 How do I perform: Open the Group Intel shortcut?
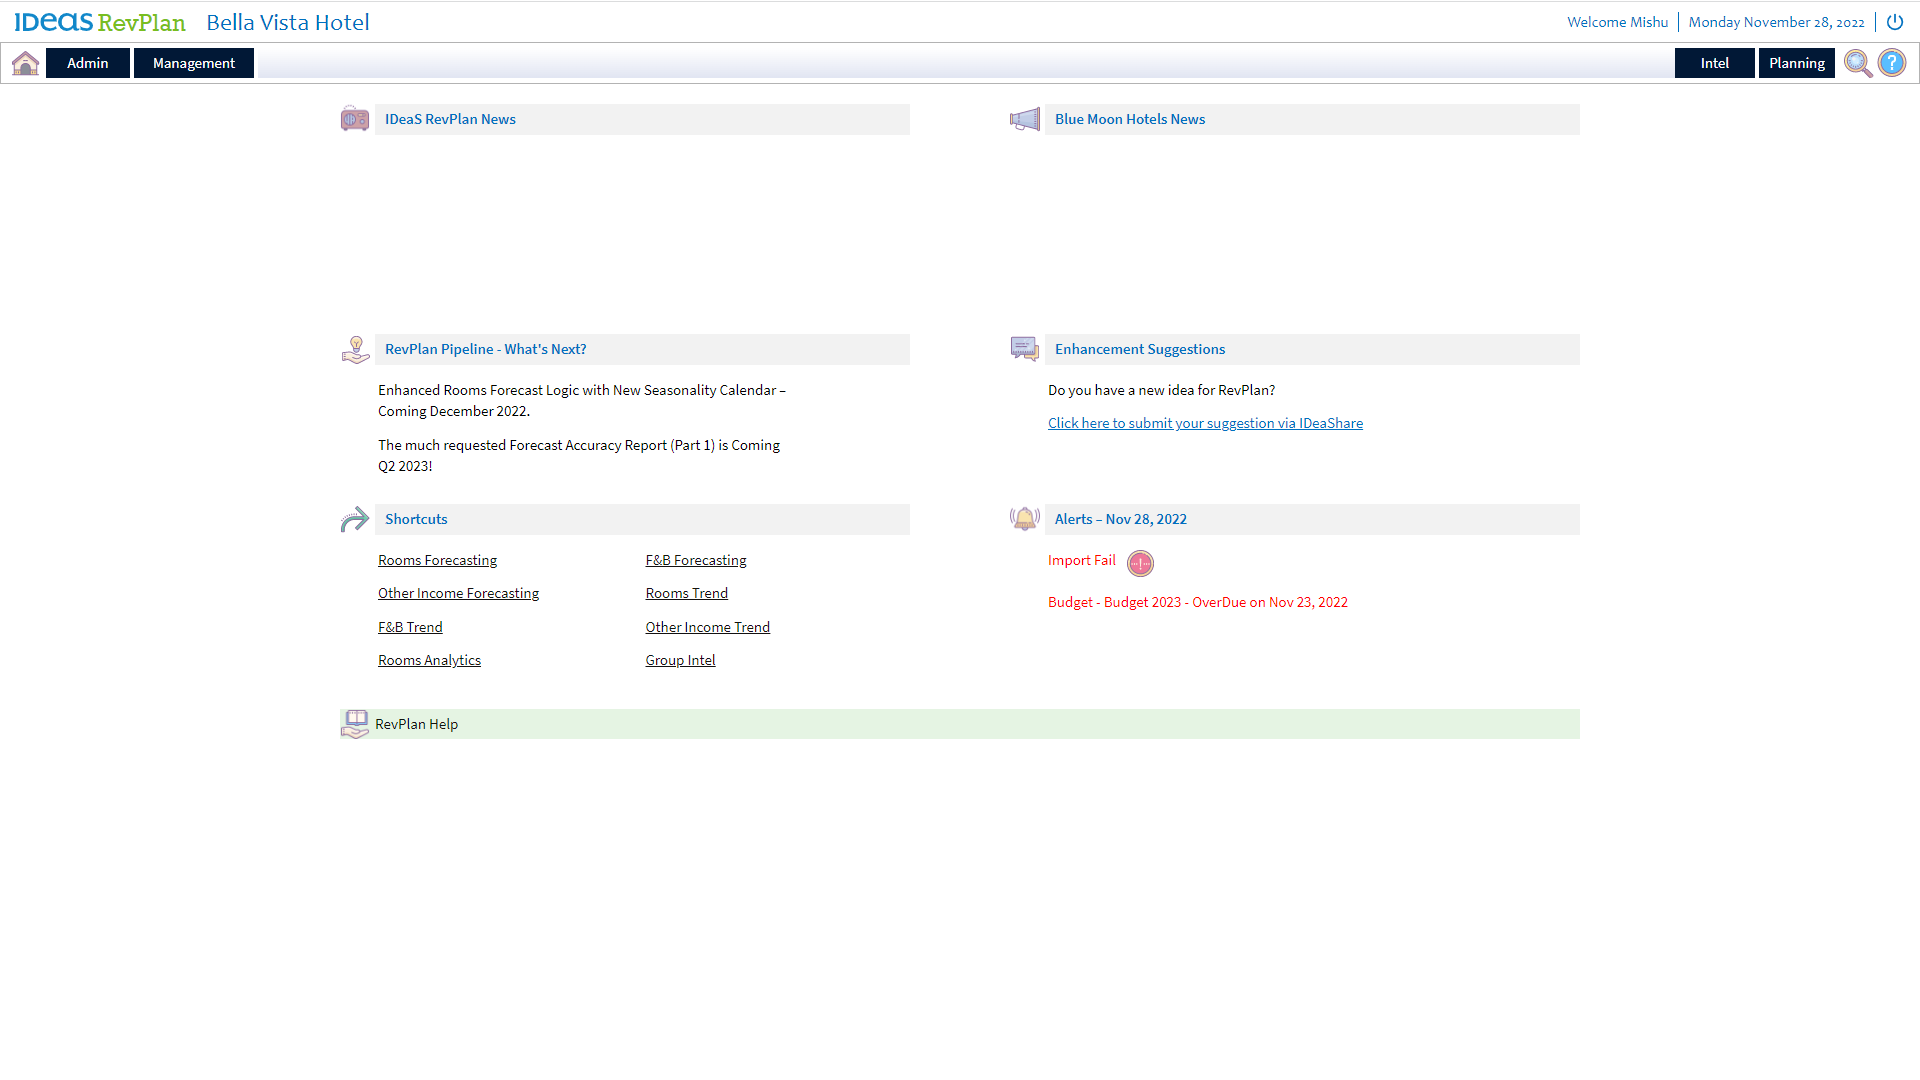[680, 660]
